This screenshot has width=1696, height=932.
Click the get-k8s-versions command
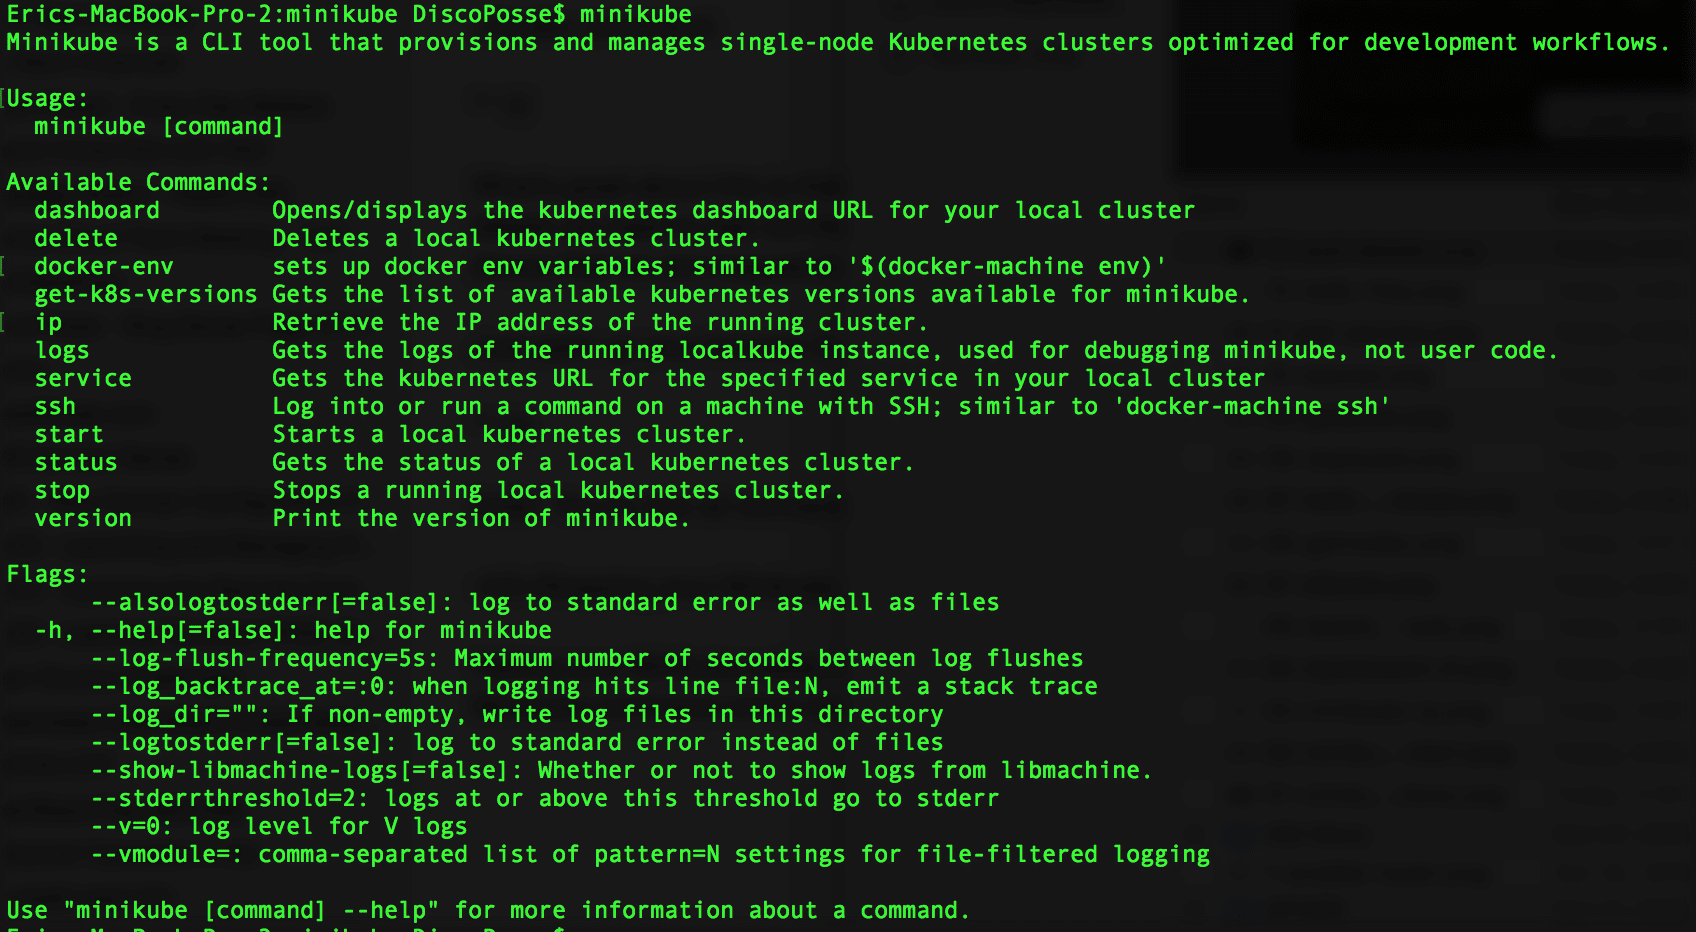click(x=146, y=294)
